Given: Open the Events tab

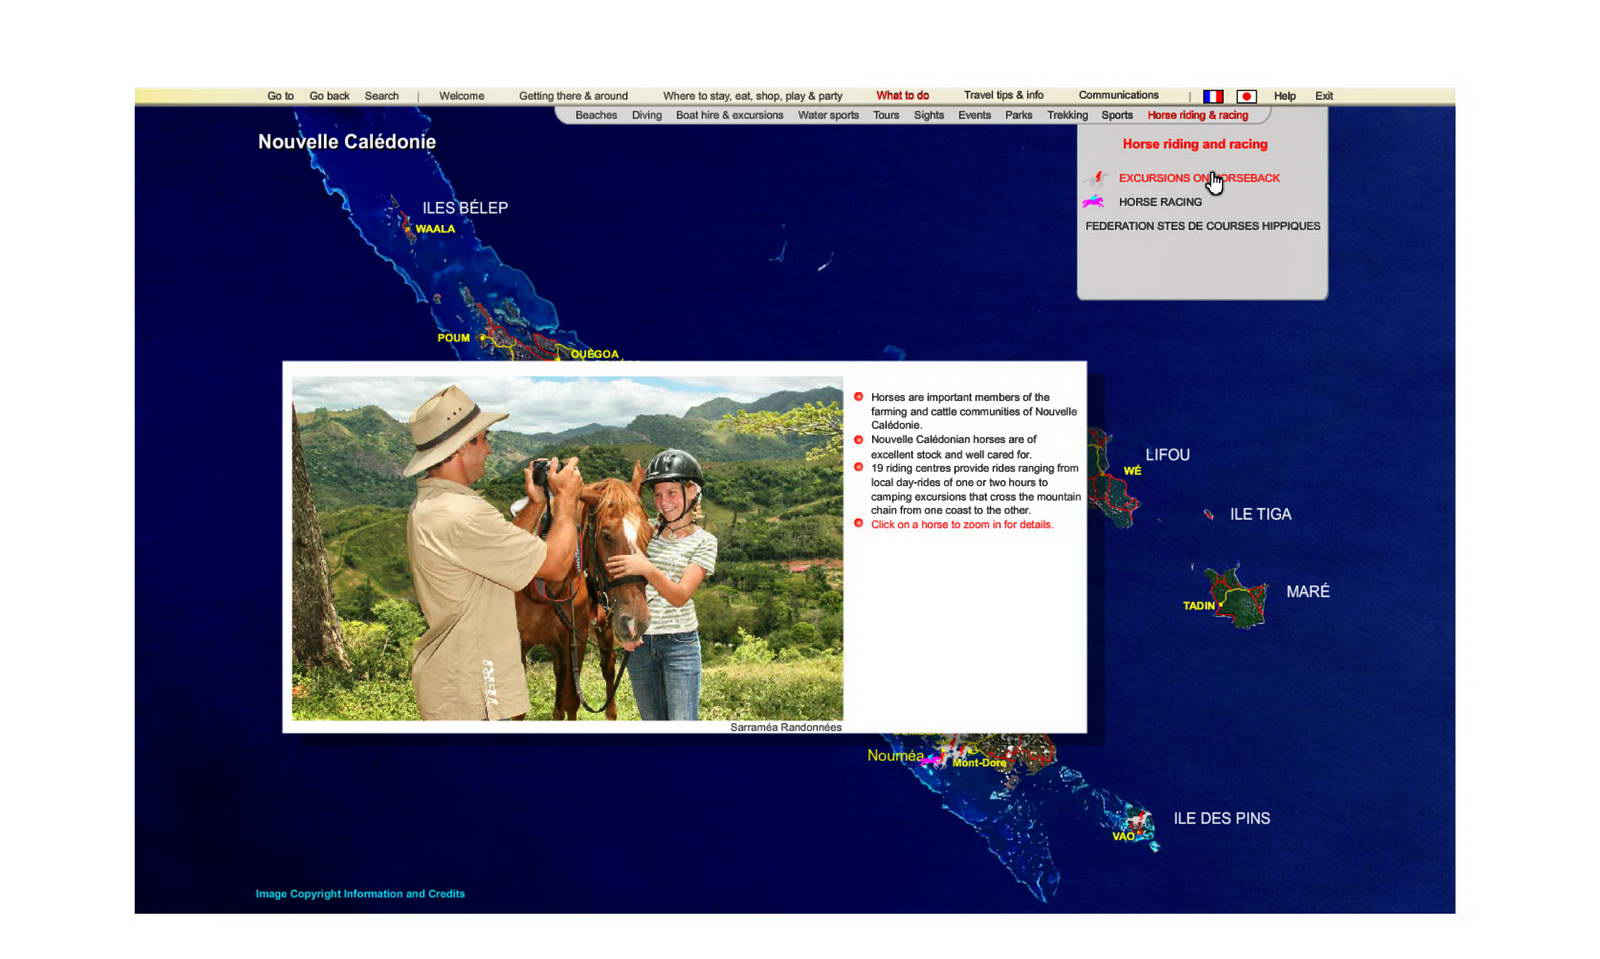Looking at the screenshot, I should pos(974,115).
